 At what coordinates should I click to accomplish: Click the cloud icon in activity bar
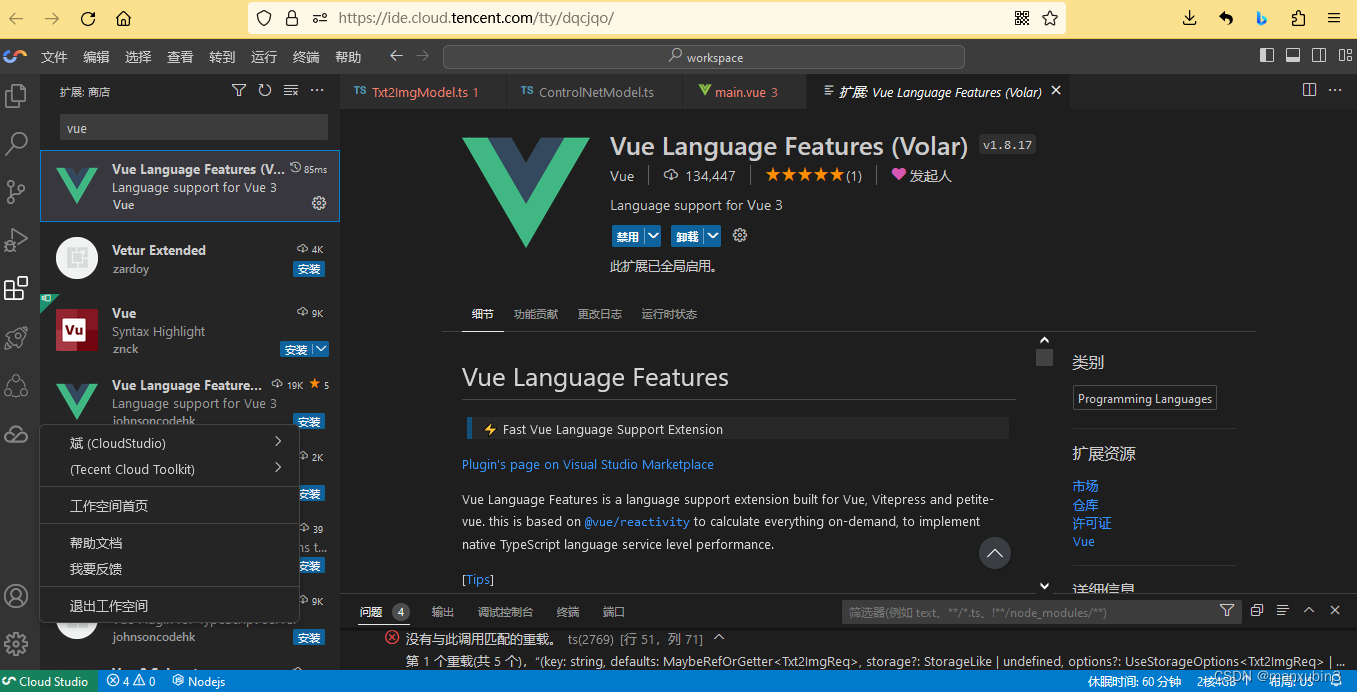point(16,434)
